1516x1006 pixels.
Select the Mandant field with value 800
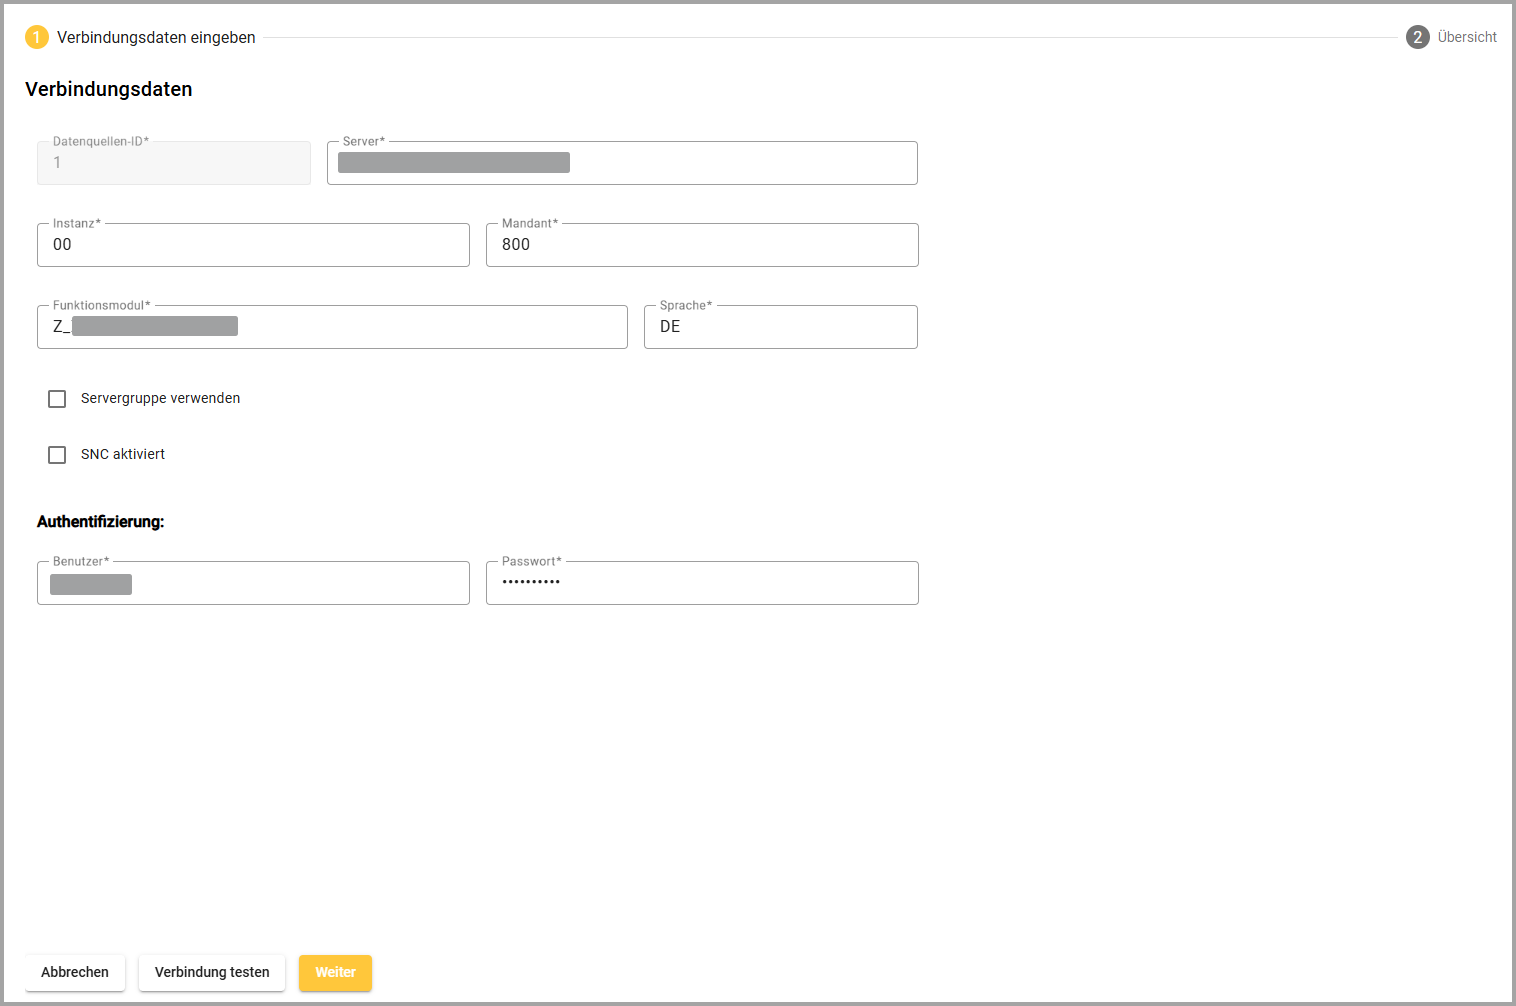pos(702,245)
